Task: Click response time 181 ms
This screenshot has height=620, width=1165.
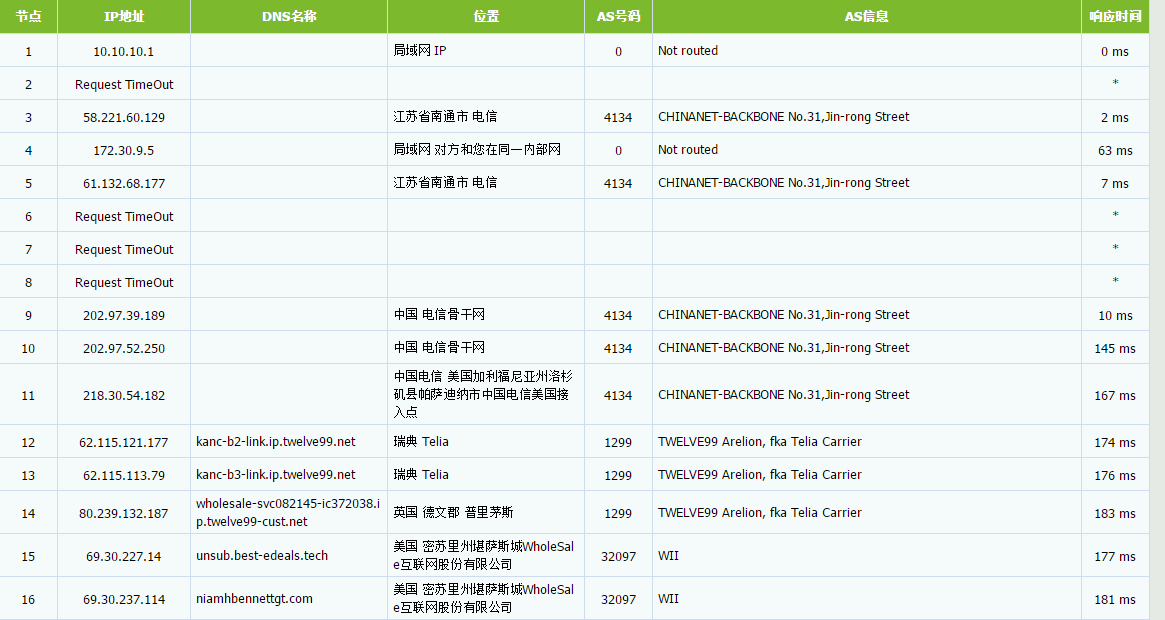Action: point(1115,599)
